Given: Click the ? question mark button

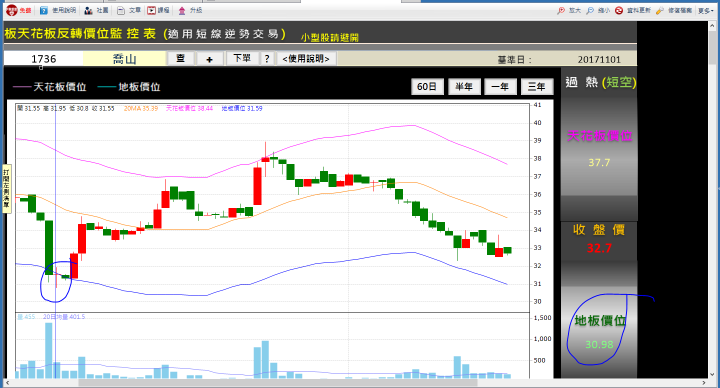Looking at the screenshot, I should [267, 59].
